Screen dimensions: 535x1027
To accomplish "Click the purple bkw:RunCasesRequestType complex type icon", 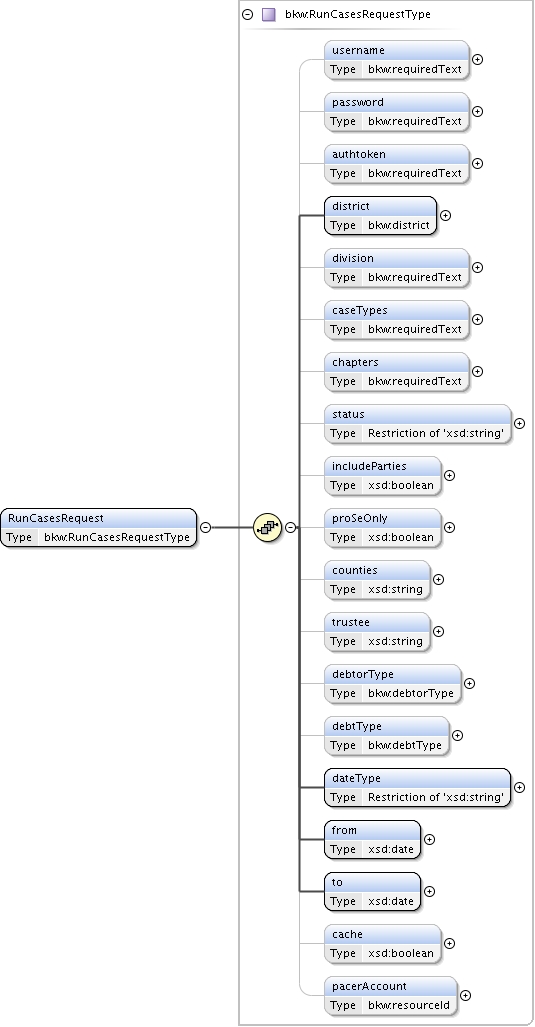I will click(268, 14).
